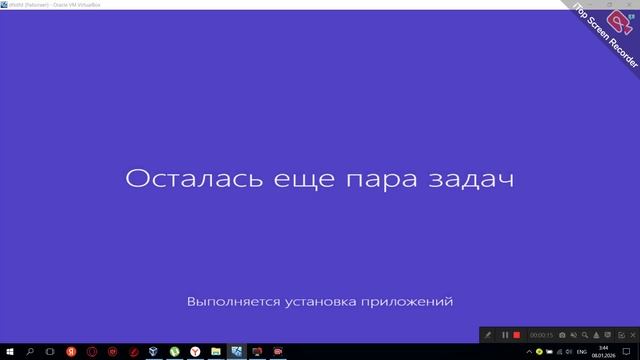Toggle the recorder's sound mute icon
Image resolution: width=640 pixels, height=360 pixels.
573,335
